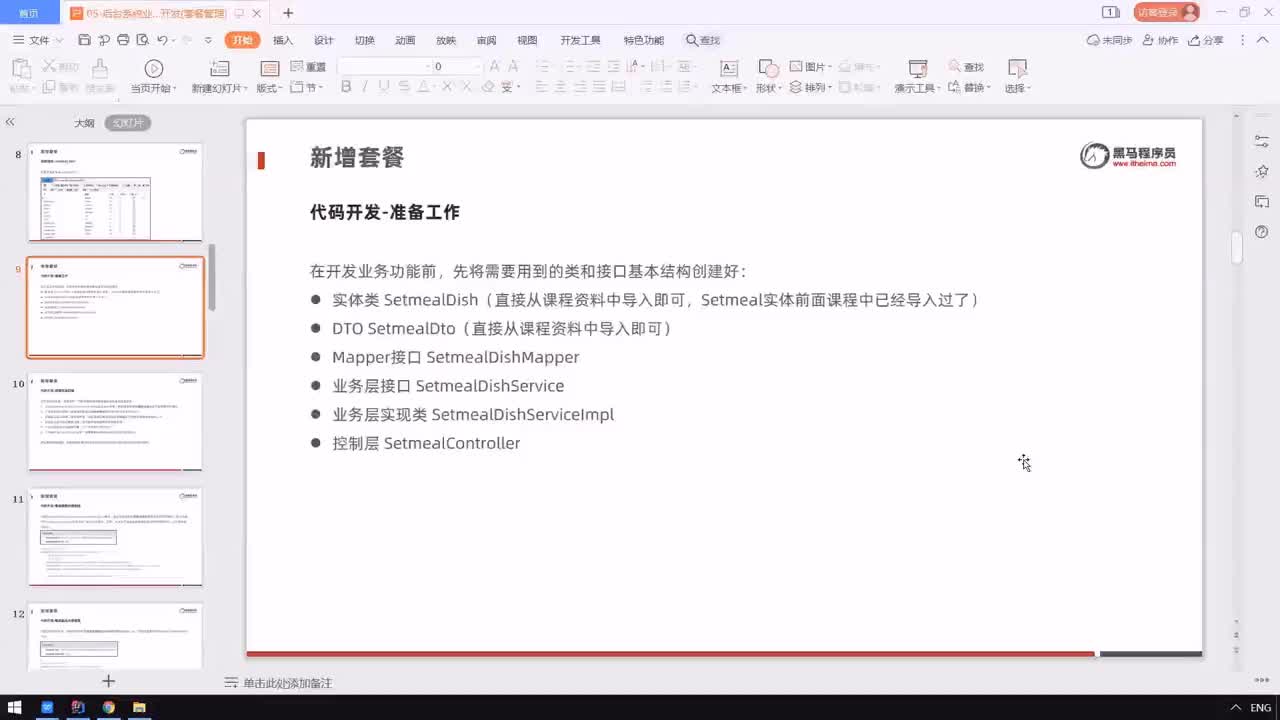Click the clear formatting eraser icon

(x=488, y=87)
